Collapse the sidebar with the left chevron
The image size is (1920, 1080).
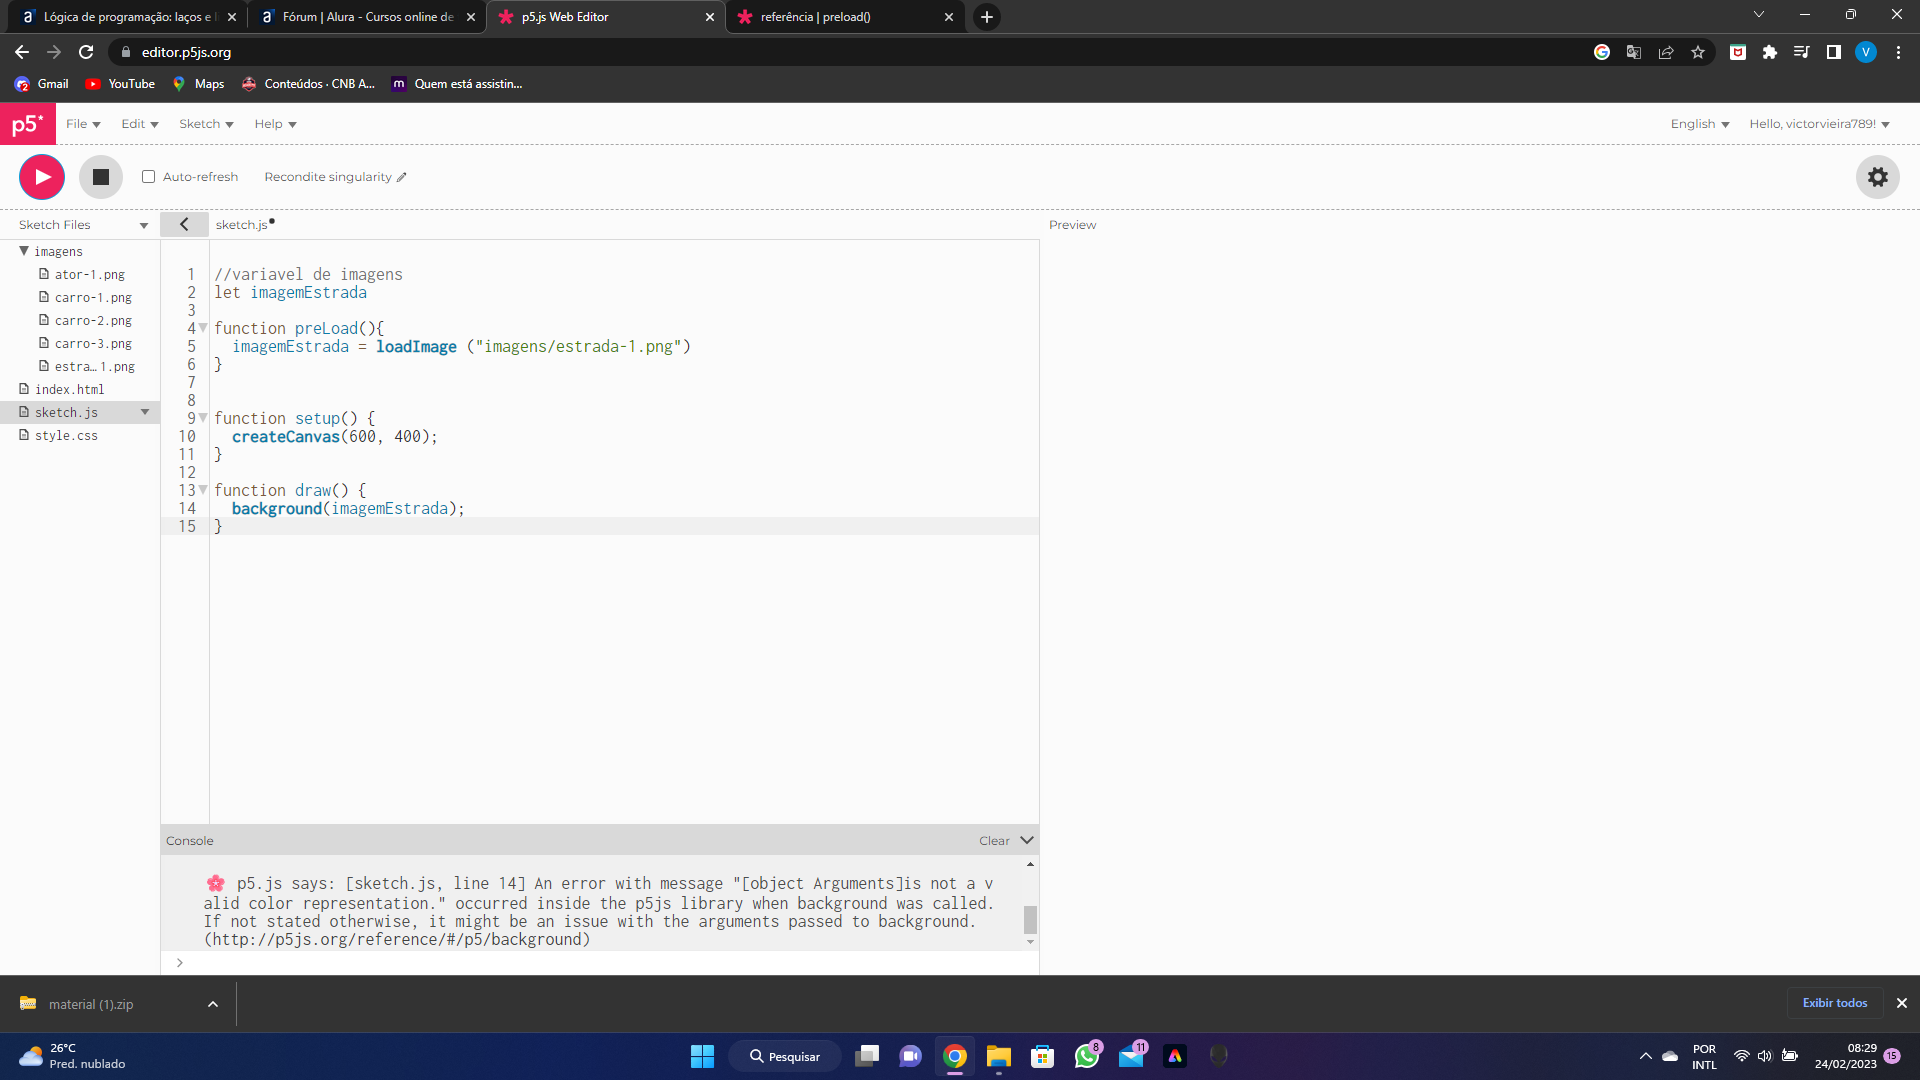point(184,225)
